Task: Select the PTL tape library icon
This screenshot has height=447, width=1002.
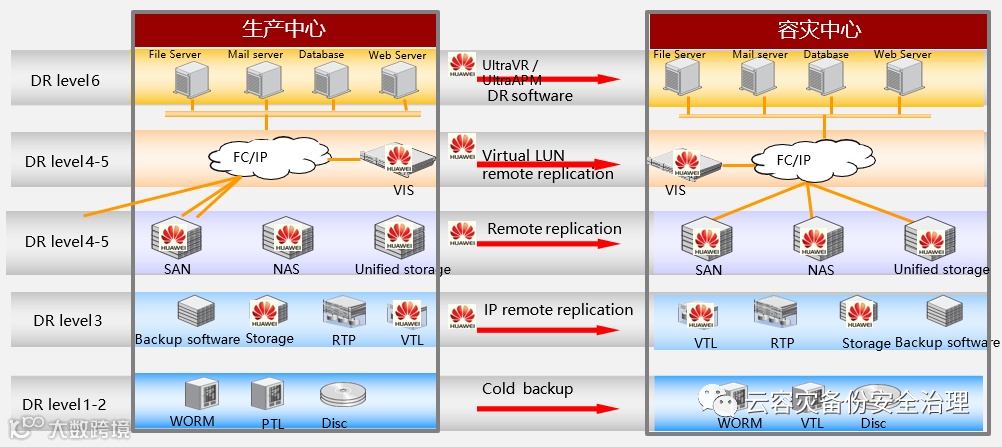Action: click(266, 396)
